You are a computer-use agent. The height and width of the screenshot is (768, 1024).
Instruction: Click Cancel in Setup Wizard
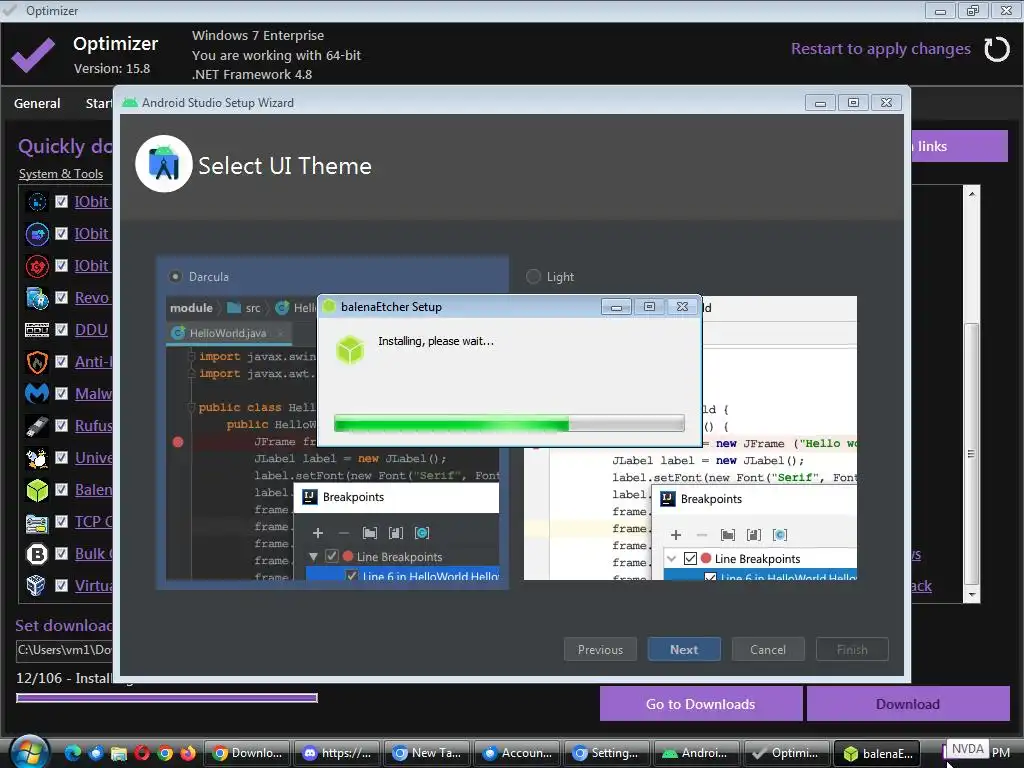(x=768, y=650)
